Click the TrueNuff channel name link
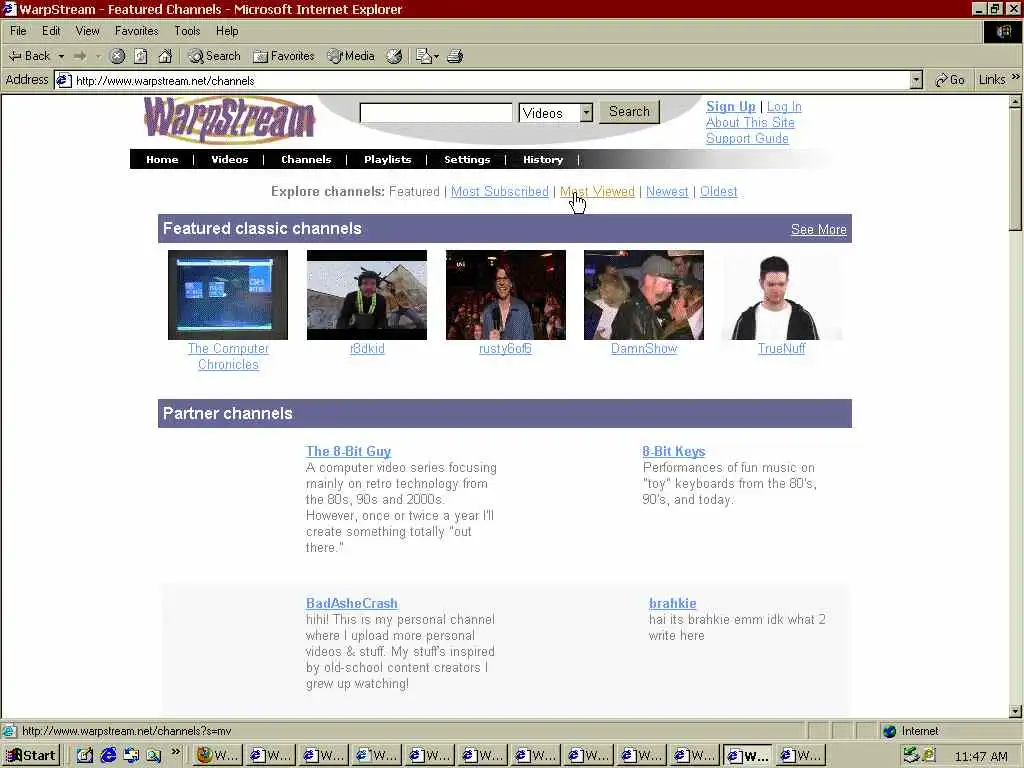1024x768 pixels. (782, 349)
